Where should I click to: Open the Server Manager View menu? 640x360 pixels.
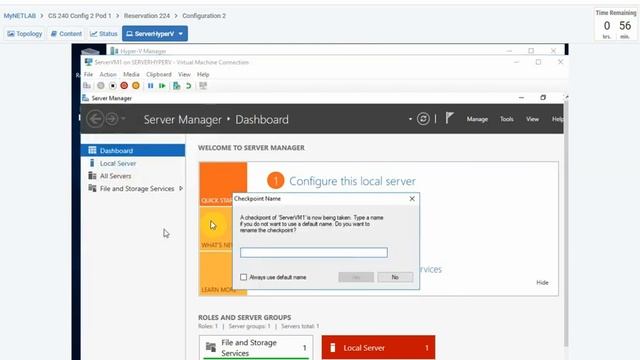[x=532, y=119]
